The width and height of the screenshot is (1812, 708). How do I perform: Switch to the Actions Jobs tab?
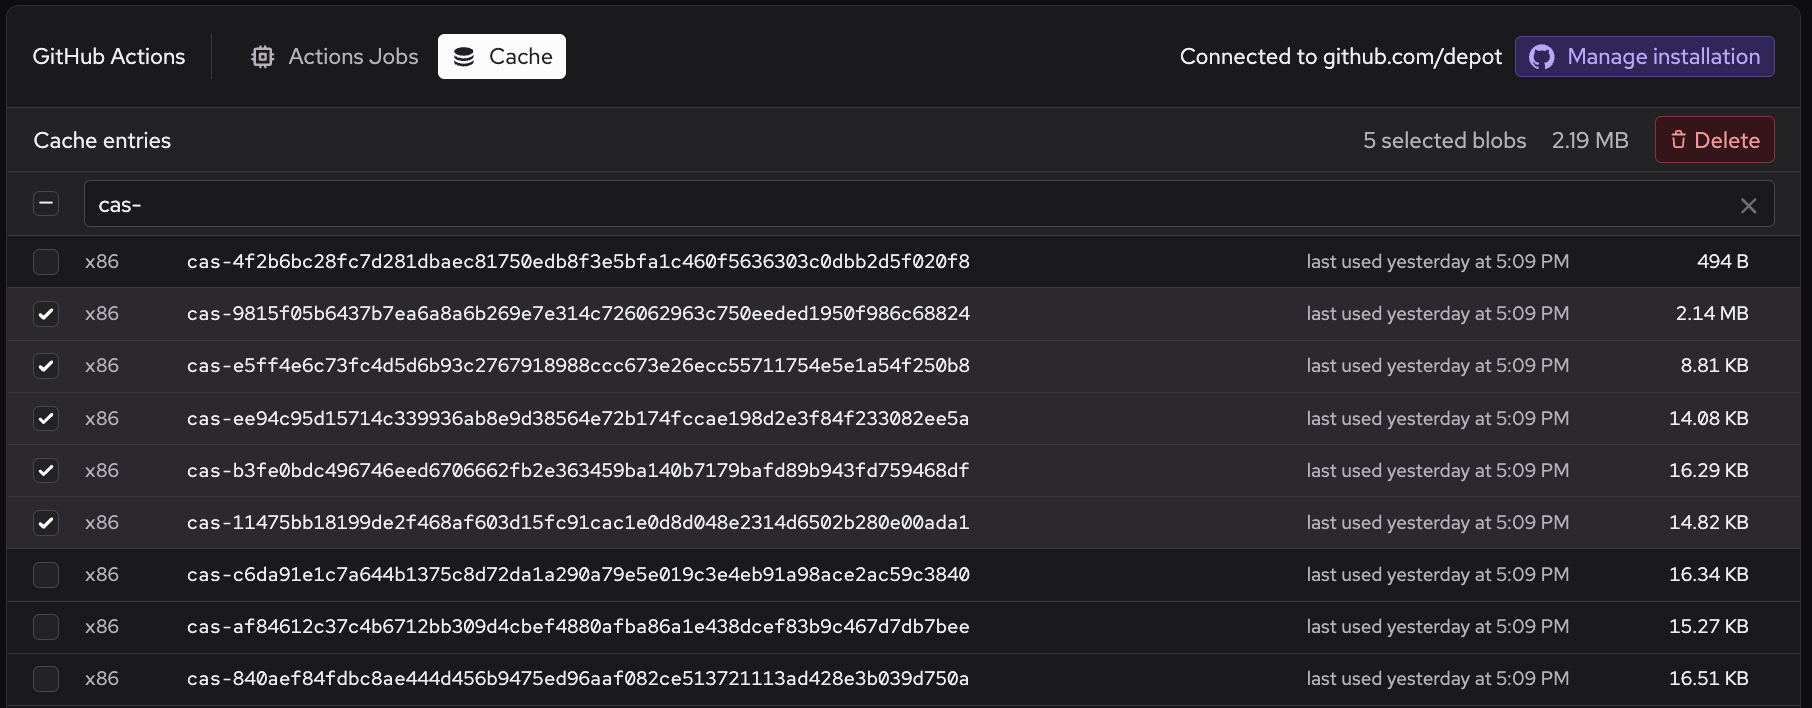[335, 57]
